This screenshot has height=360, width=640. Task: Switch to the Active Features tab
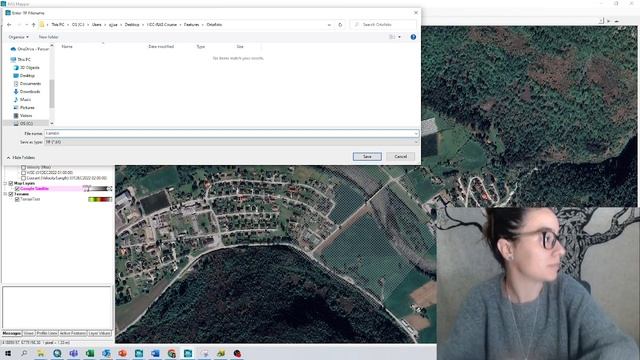[x=73, y=333]
